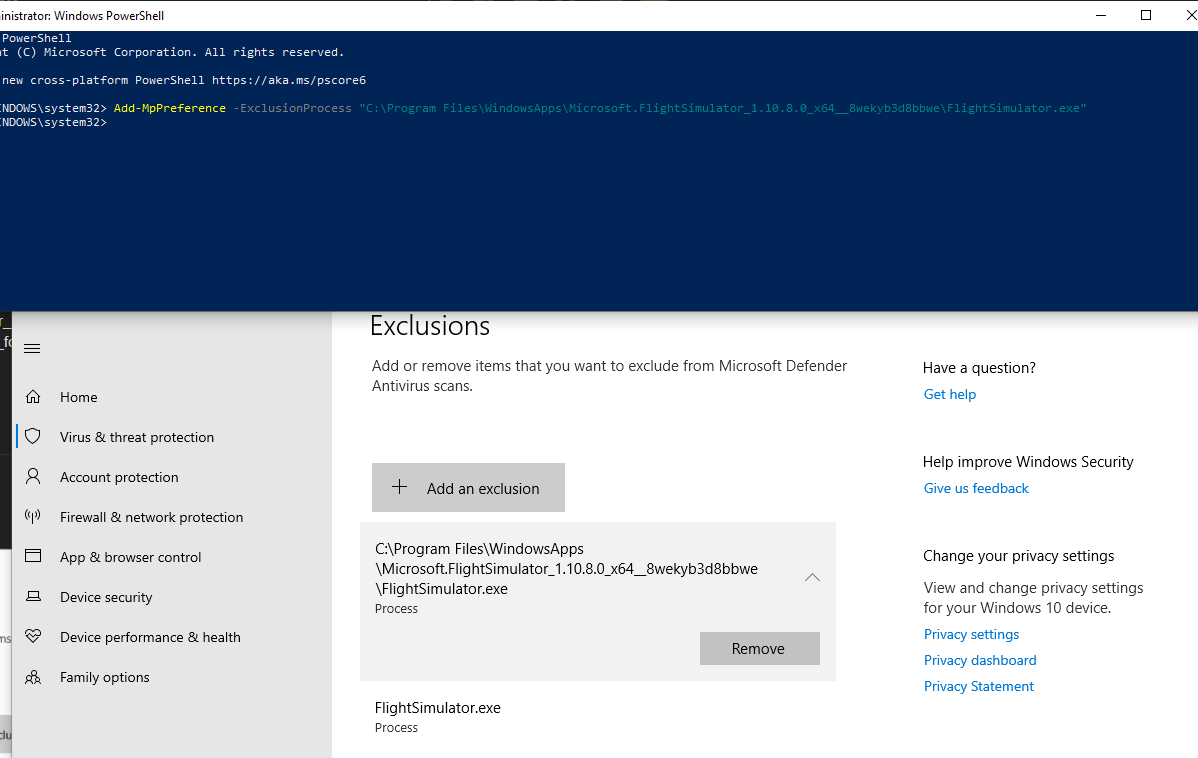The height and width of the screenshot is (758, 1198).
Task: Select Firewall & network protection
Action: click(x=151, y=517)
